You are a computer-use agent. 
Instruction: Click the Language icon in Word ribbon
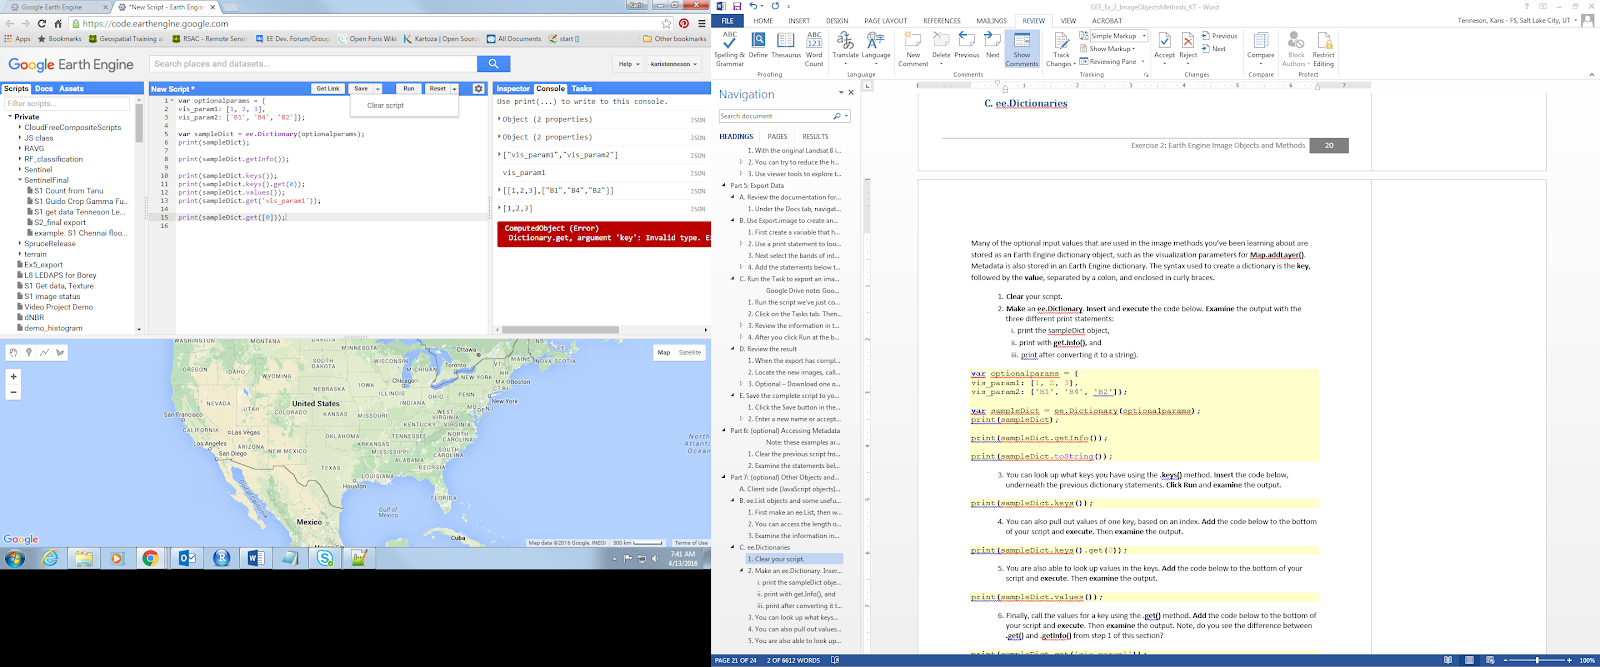(x=876, y=47)
